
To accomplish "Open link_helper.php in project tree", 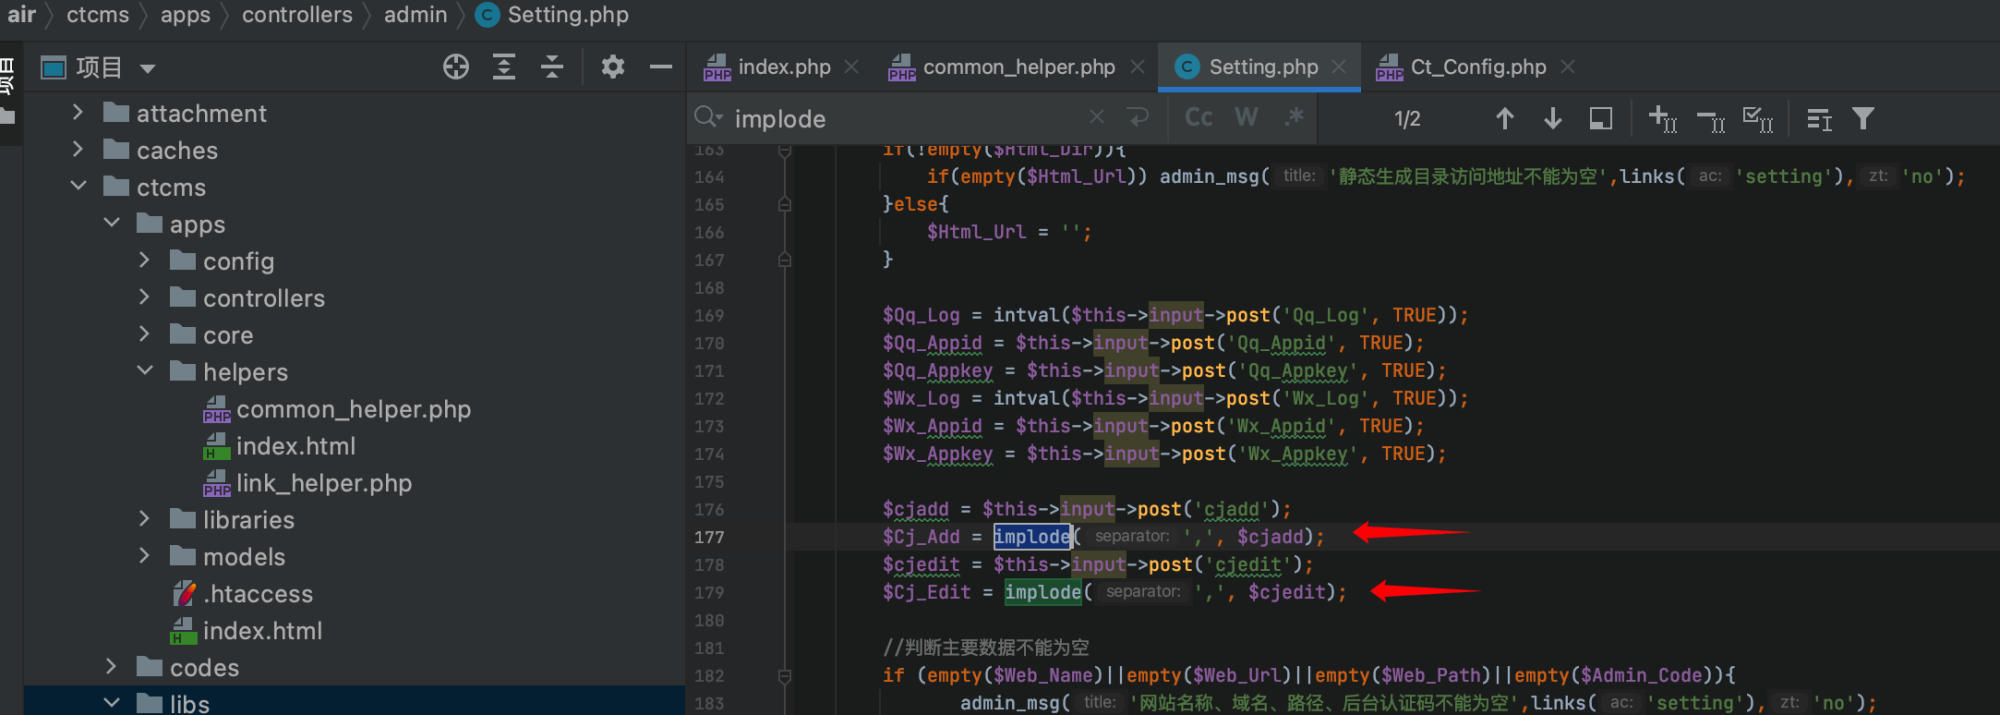I will pos(323,483).
